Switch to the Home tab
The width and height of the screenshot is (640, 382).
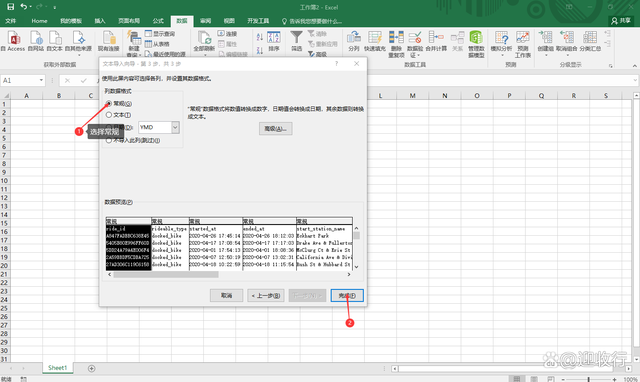point(39,21)
